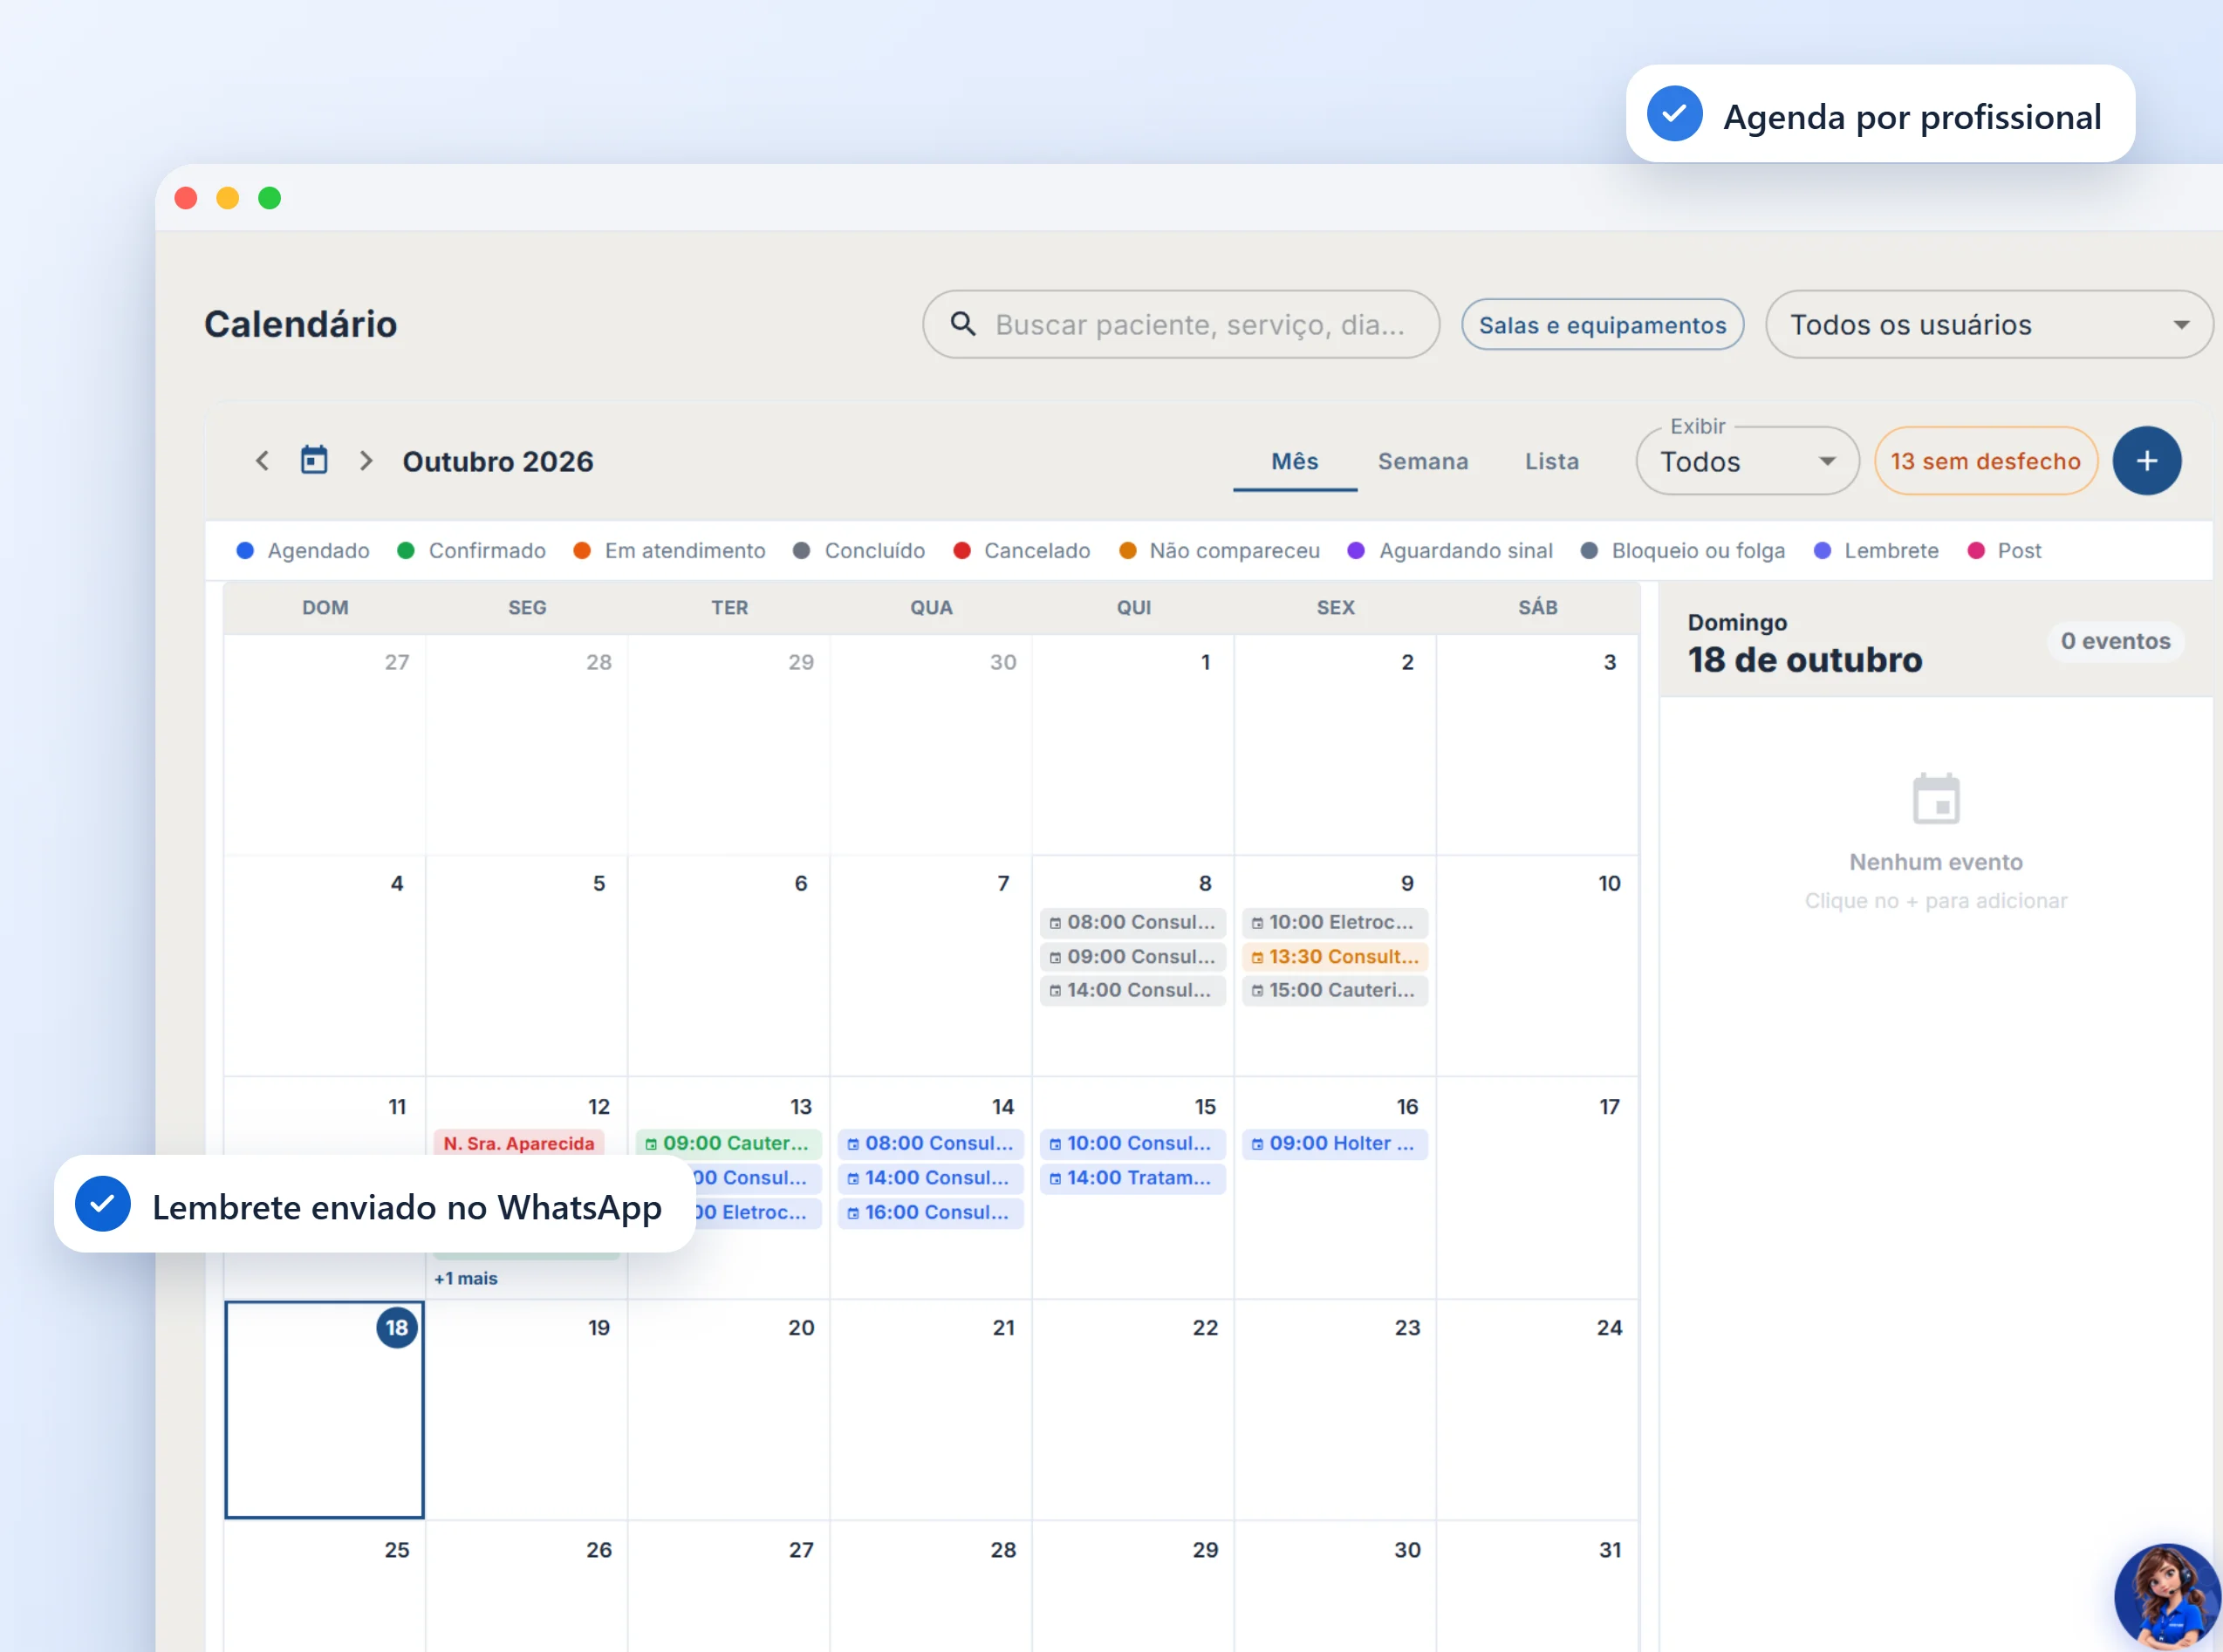The width and height of the screenshot is (2223, 1652).
Task: Switch to the Semana tab
Action: (1423, 461)
